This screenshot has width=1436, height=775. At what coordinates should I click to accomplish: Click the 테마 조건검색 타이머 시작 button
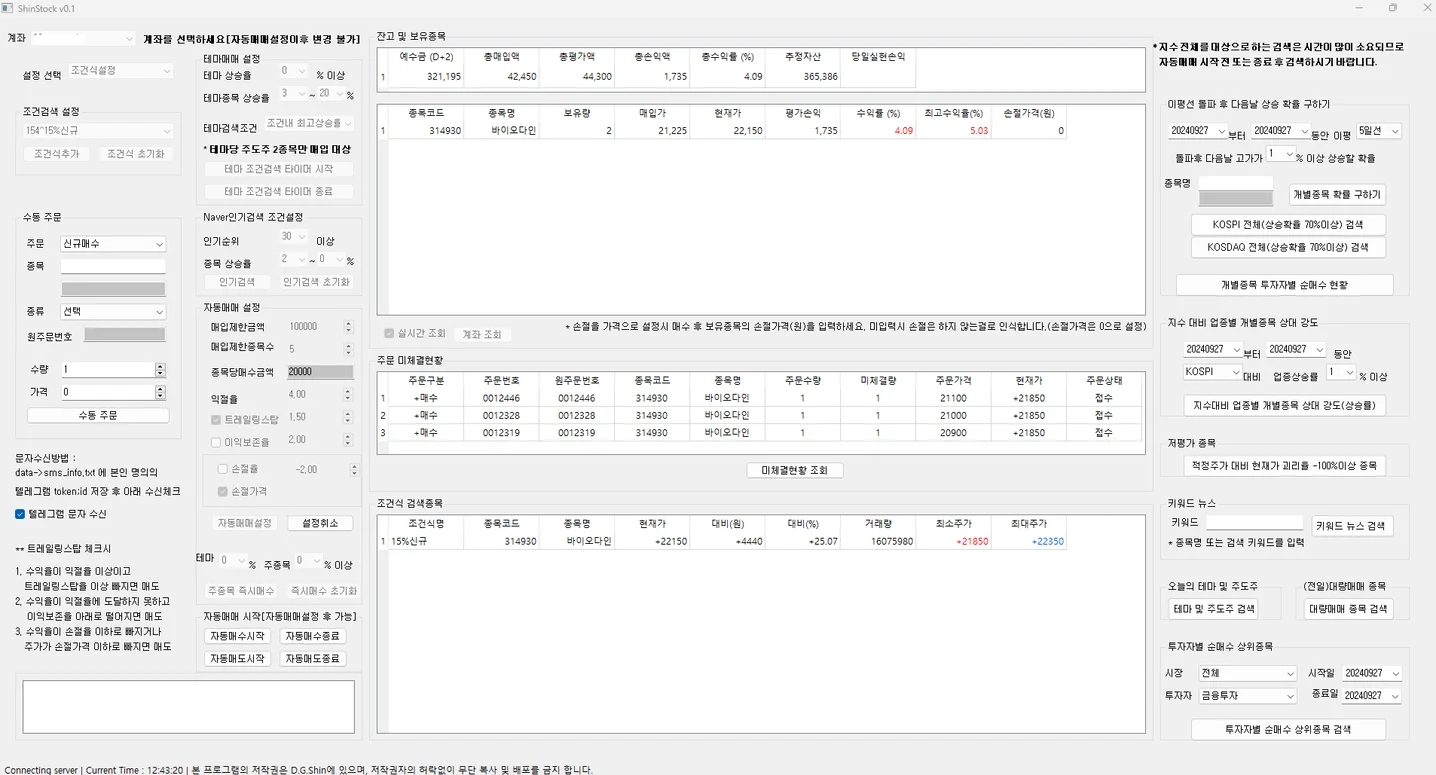279,169
